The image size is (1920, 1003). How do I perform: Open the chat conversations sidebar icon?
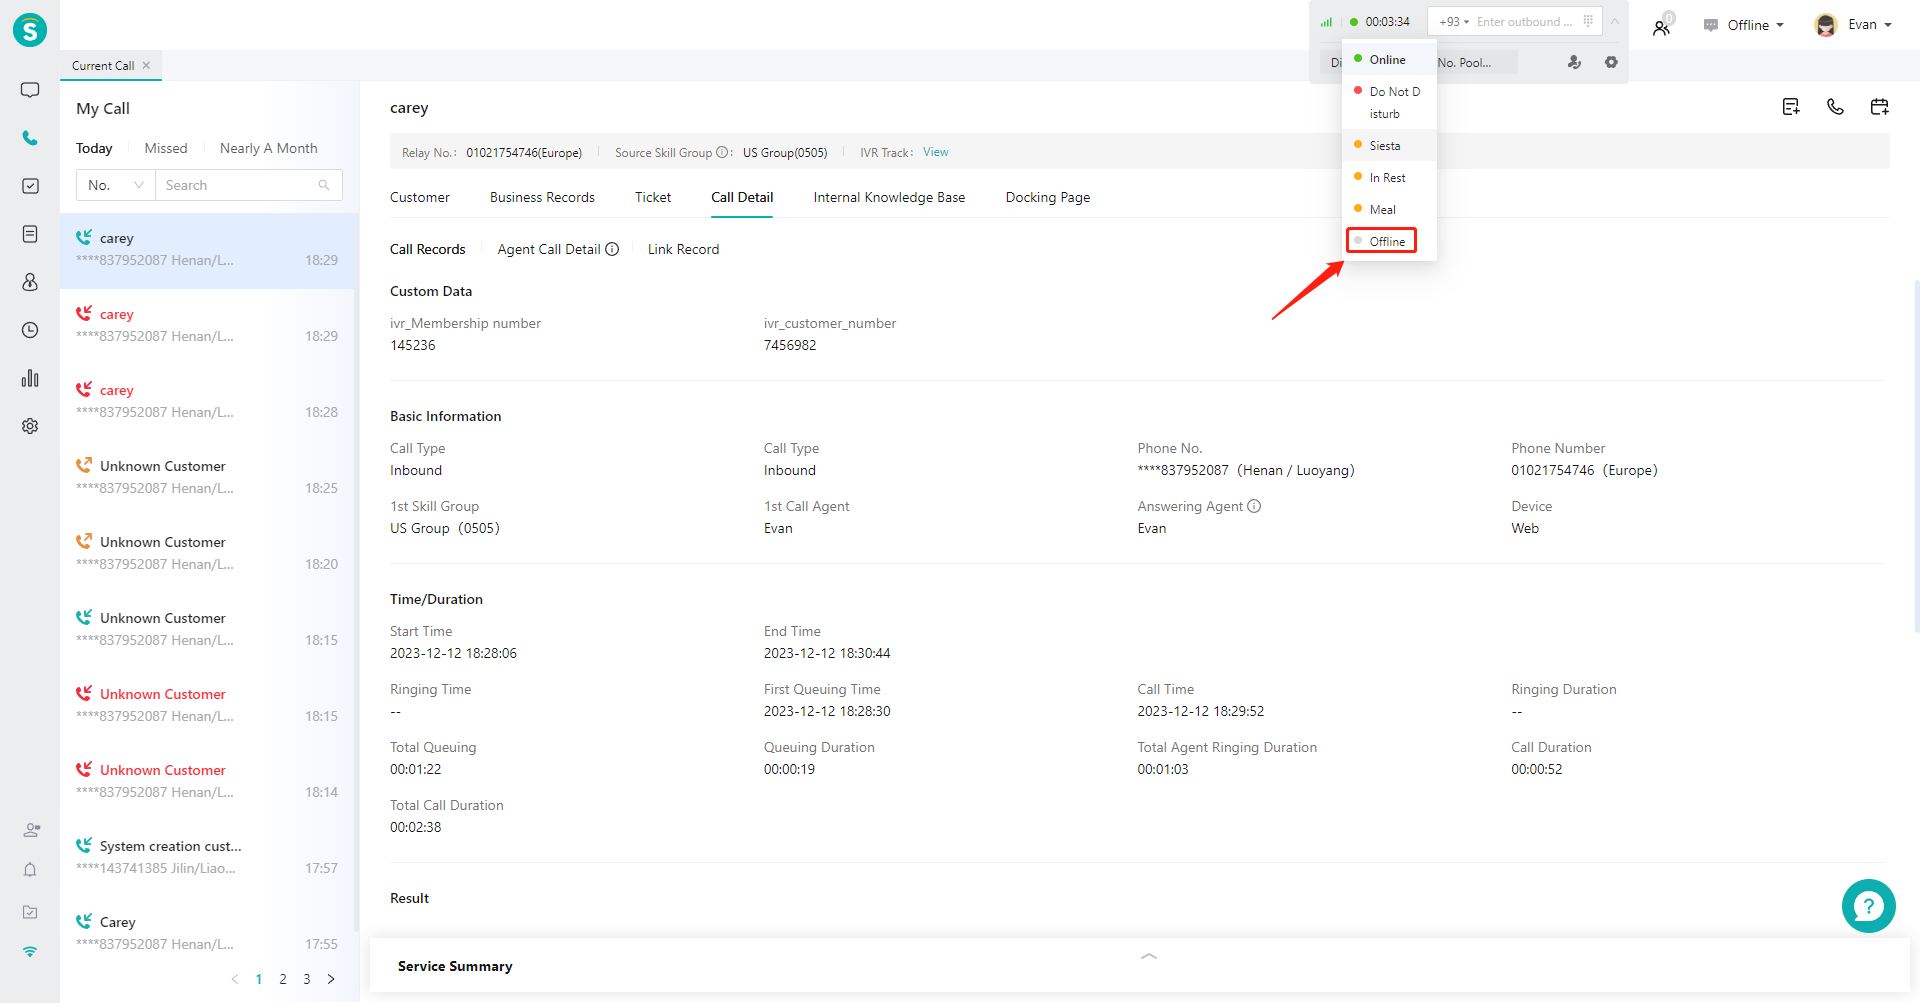click(x=30, y=90)
